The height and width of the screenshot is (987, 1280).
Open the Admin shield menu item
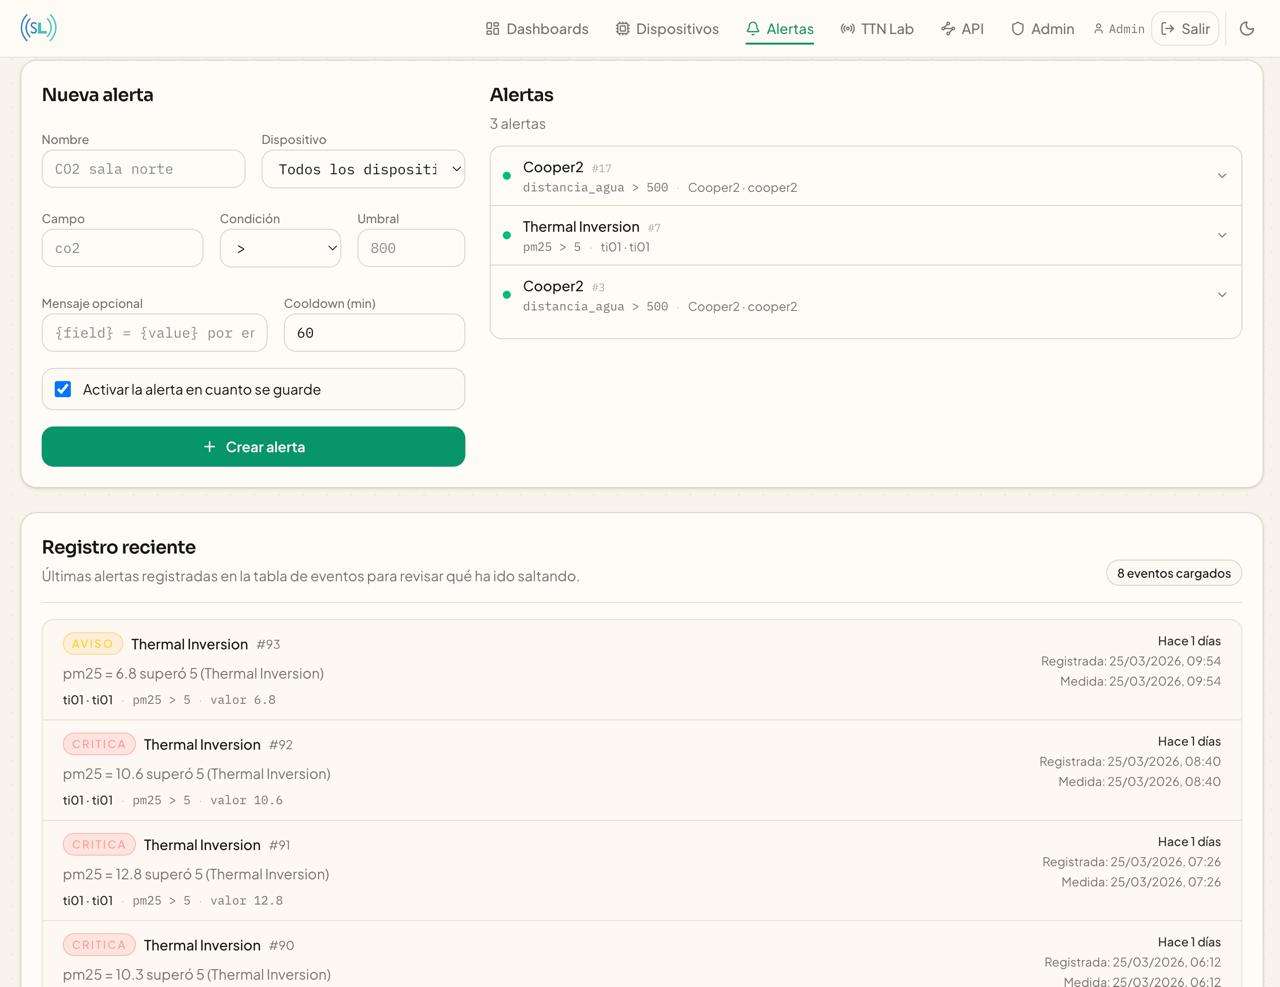pos(1042,29)
